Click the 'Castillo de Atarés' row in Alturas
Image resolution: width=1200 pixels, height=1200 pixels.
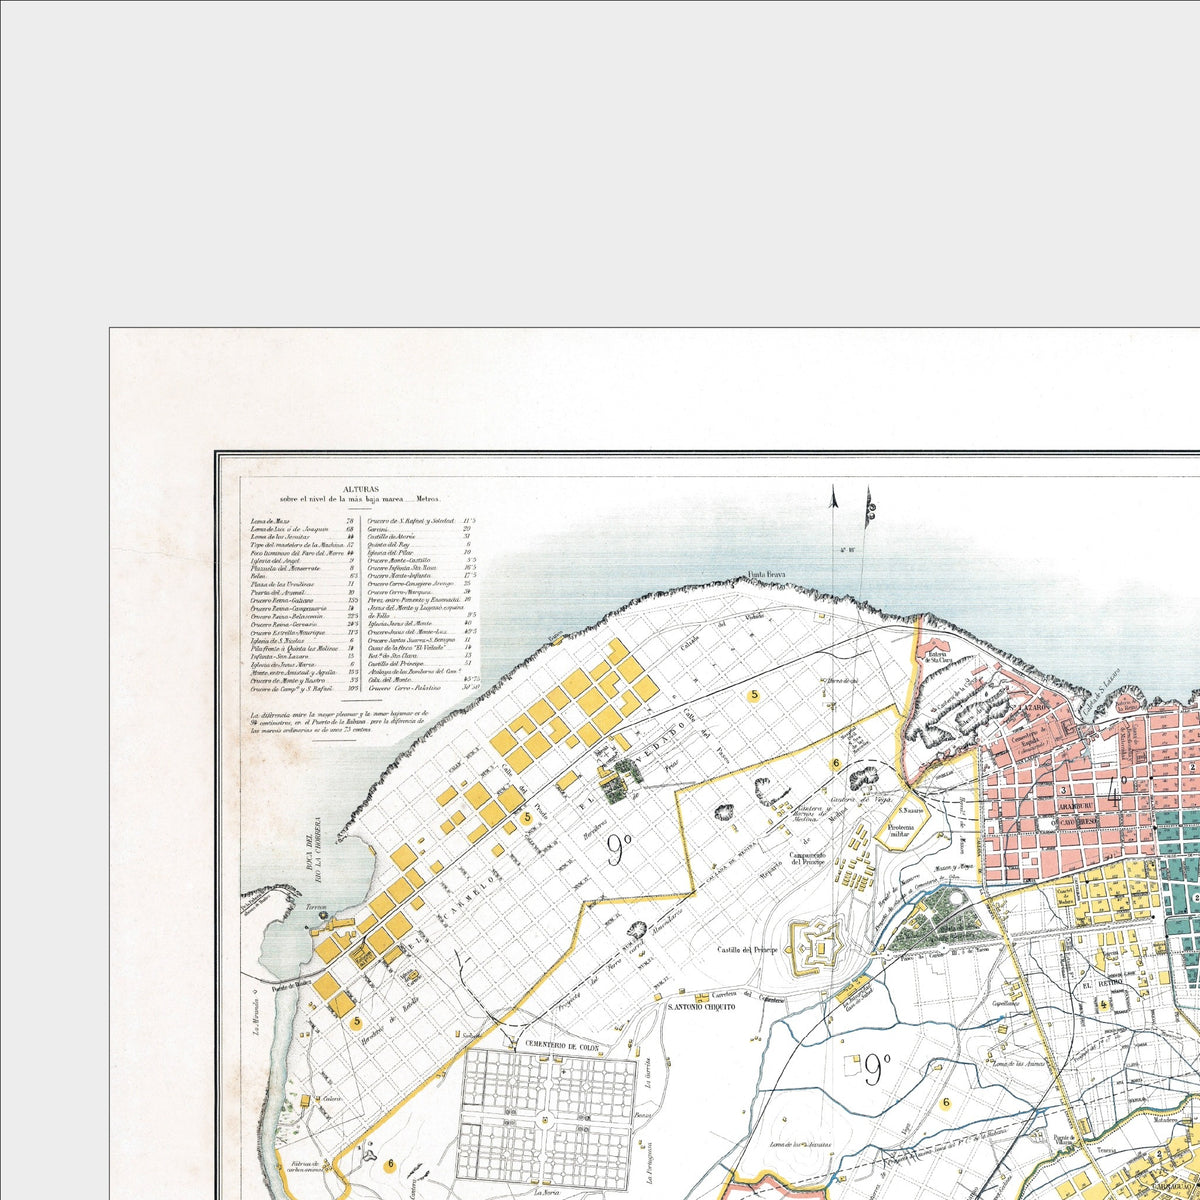coord(420,536)
